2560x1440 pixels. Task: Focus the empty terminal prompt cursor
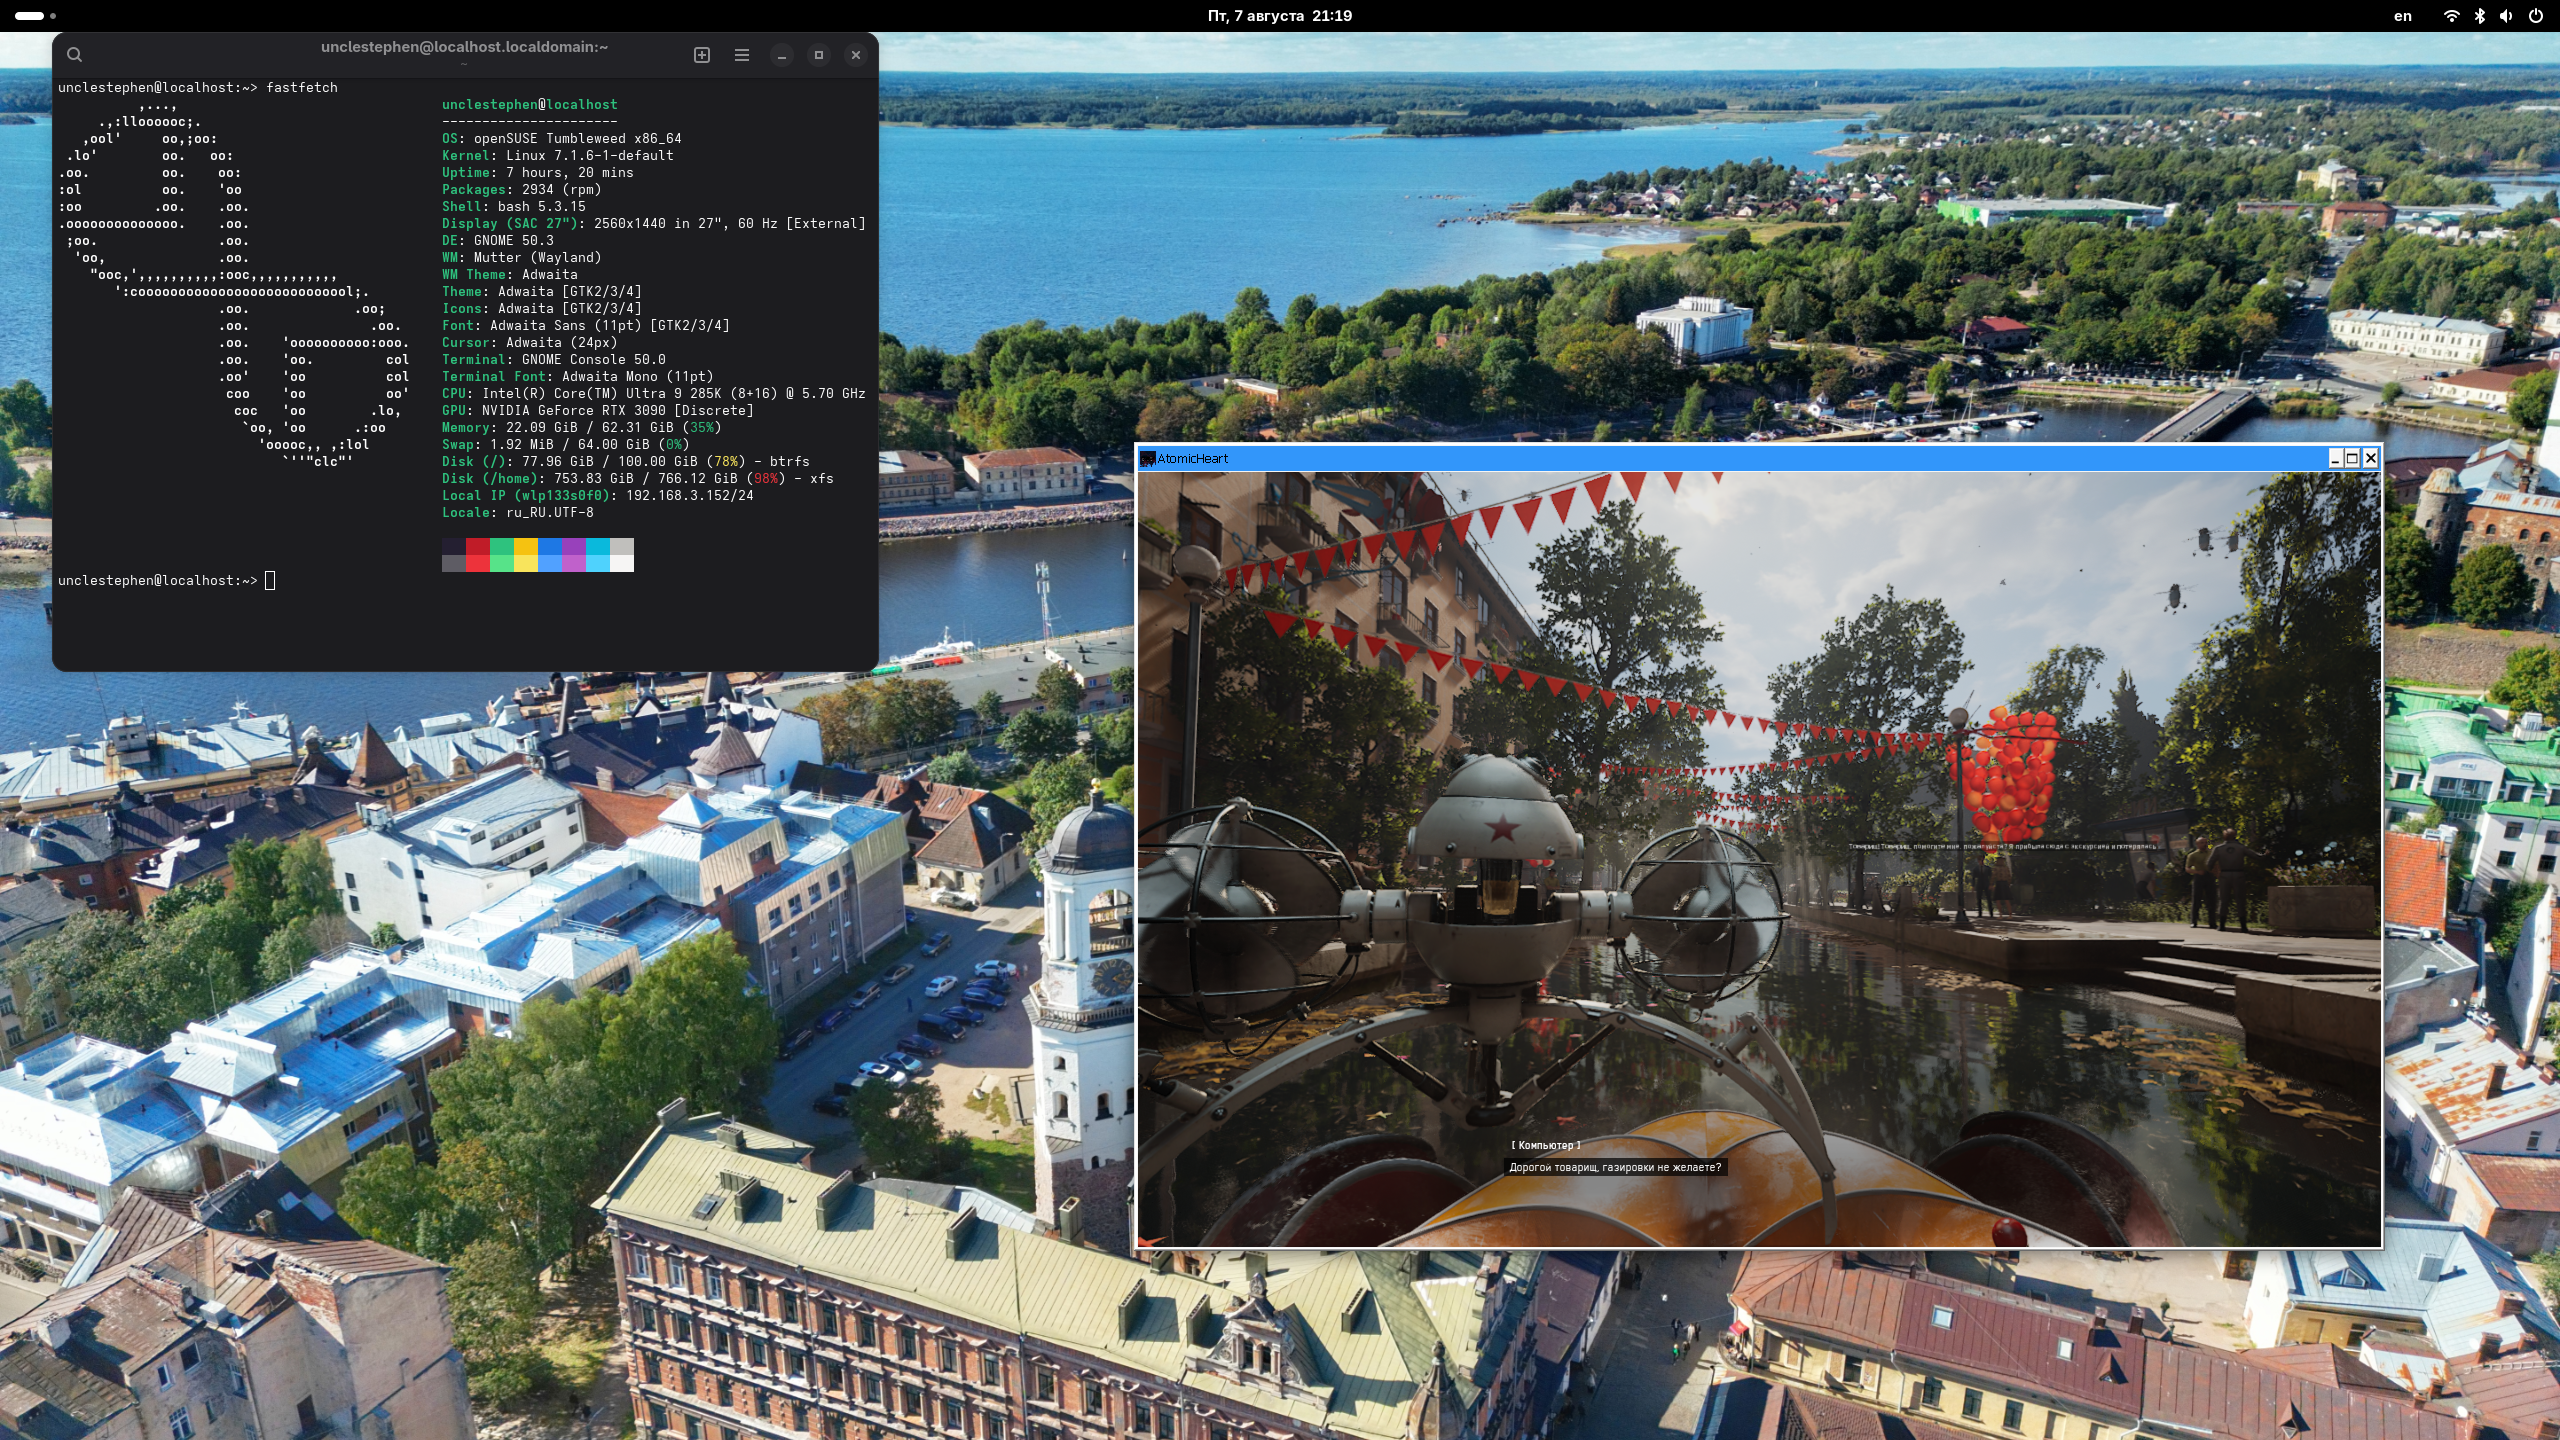(x=270, y=581)
